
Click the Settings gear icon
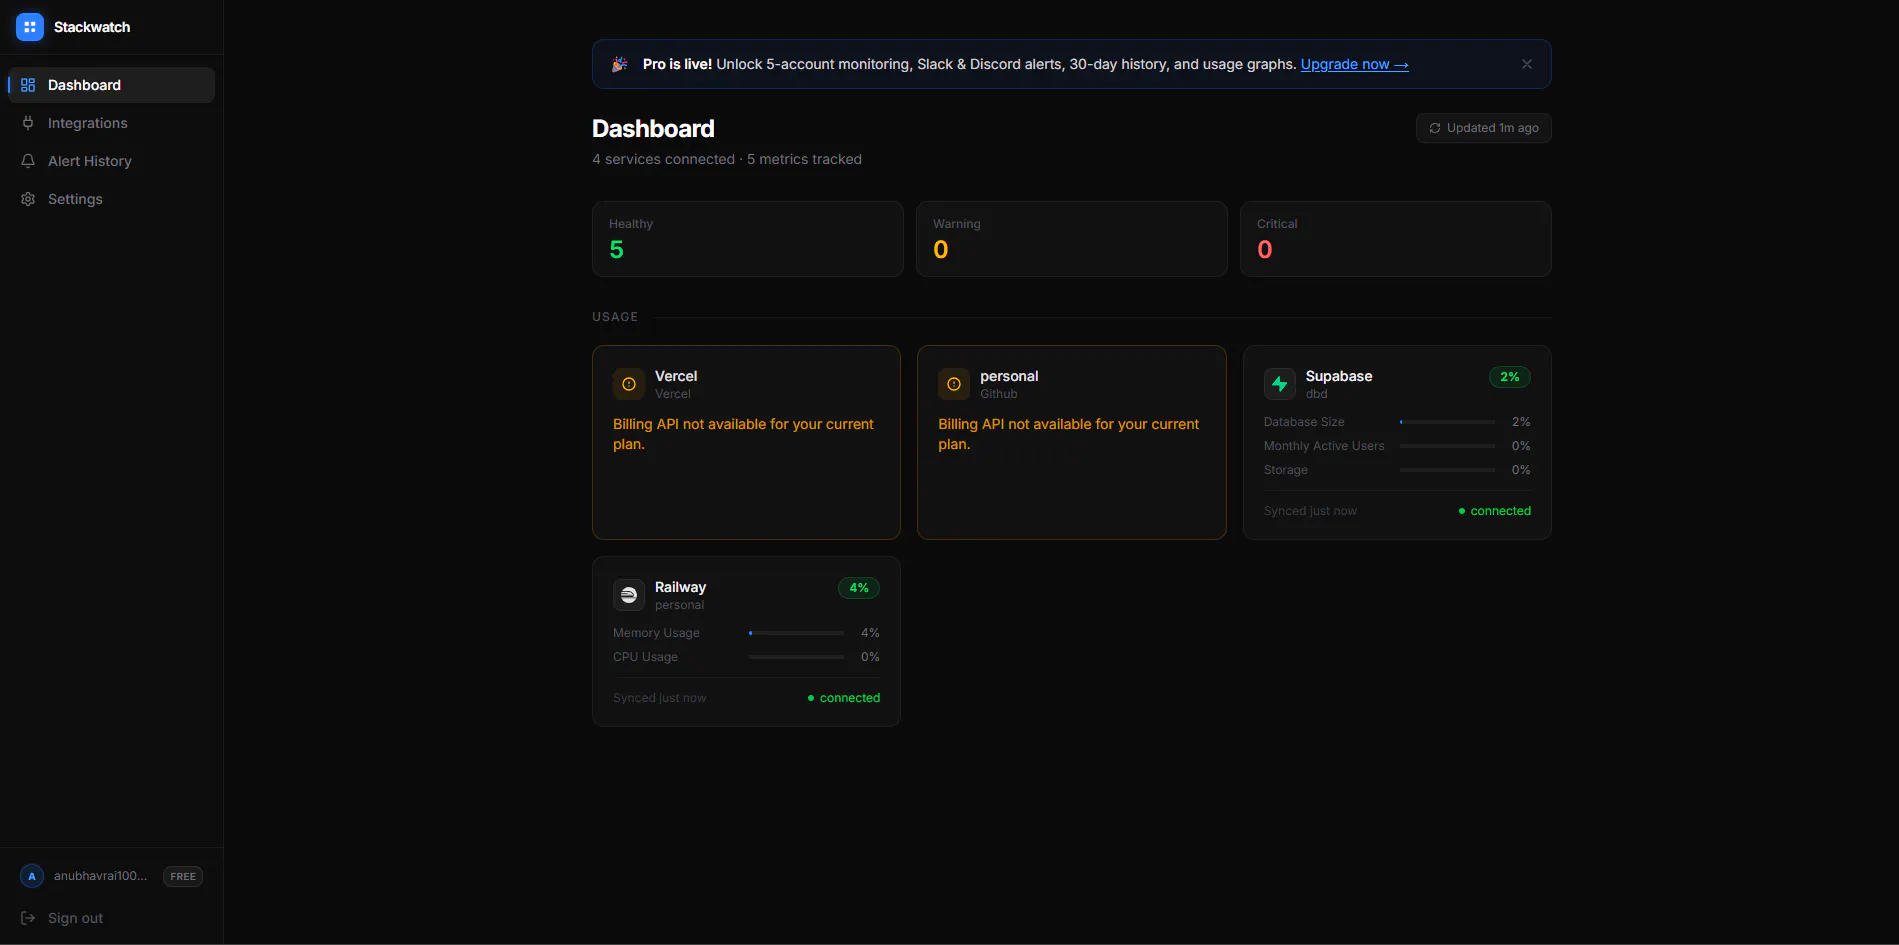[x=28, y=199]
